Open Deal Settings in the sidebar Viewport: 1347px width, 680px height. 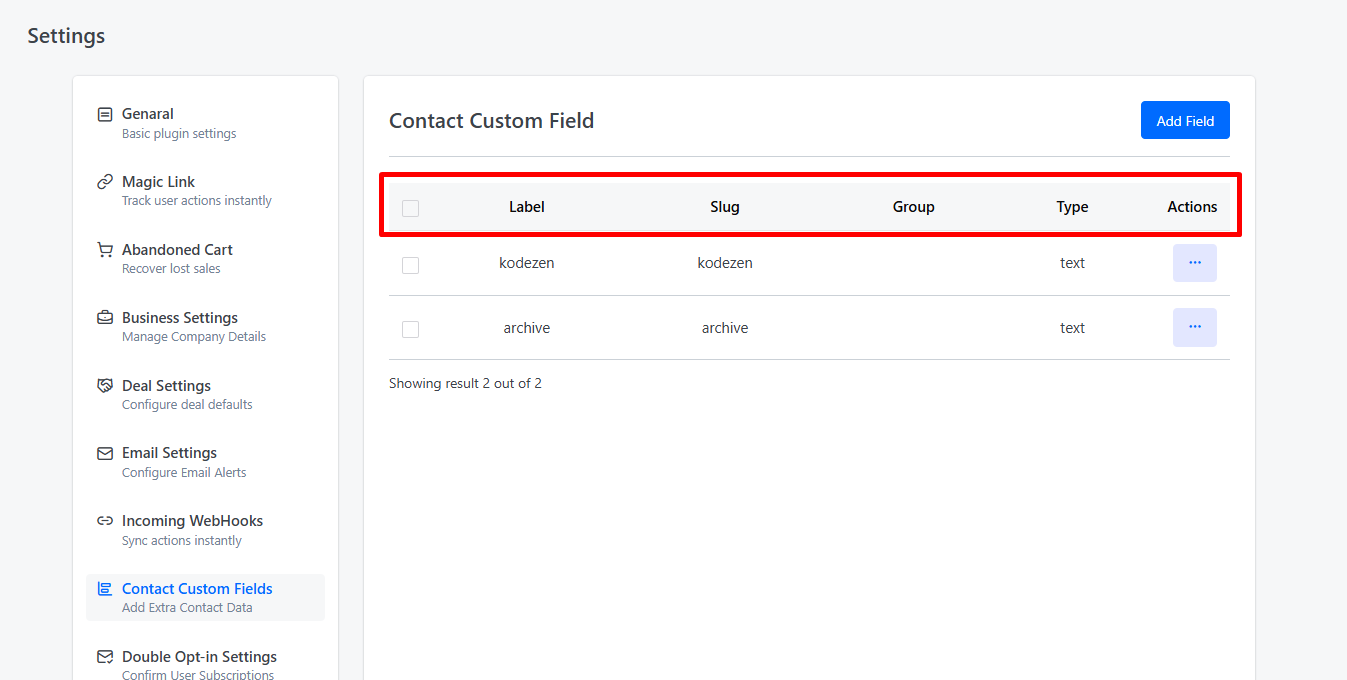[x=206, y=395]
